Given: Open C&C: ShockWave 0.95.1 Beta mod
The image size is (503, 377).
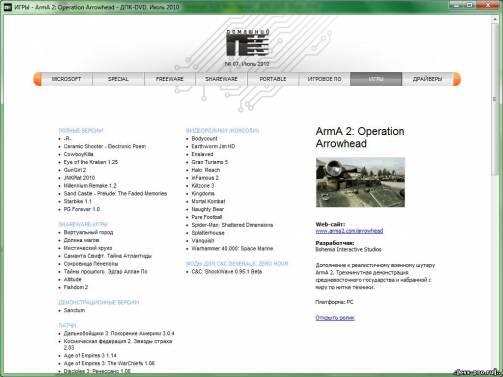Looking at the screenshot, I should click(227, 272).
